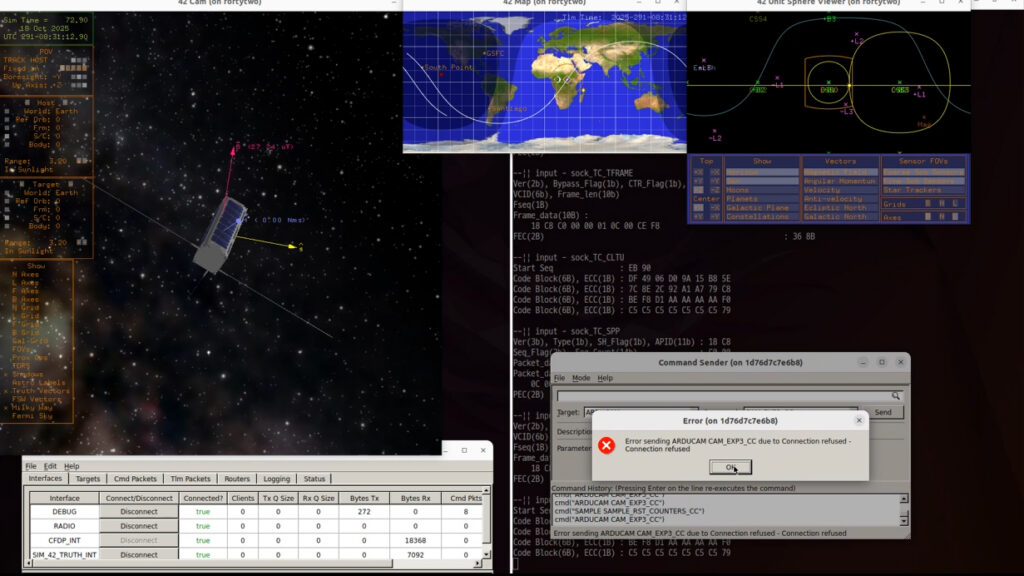
Task: Toggle Galactic North vector
Action: coord(840,216)
